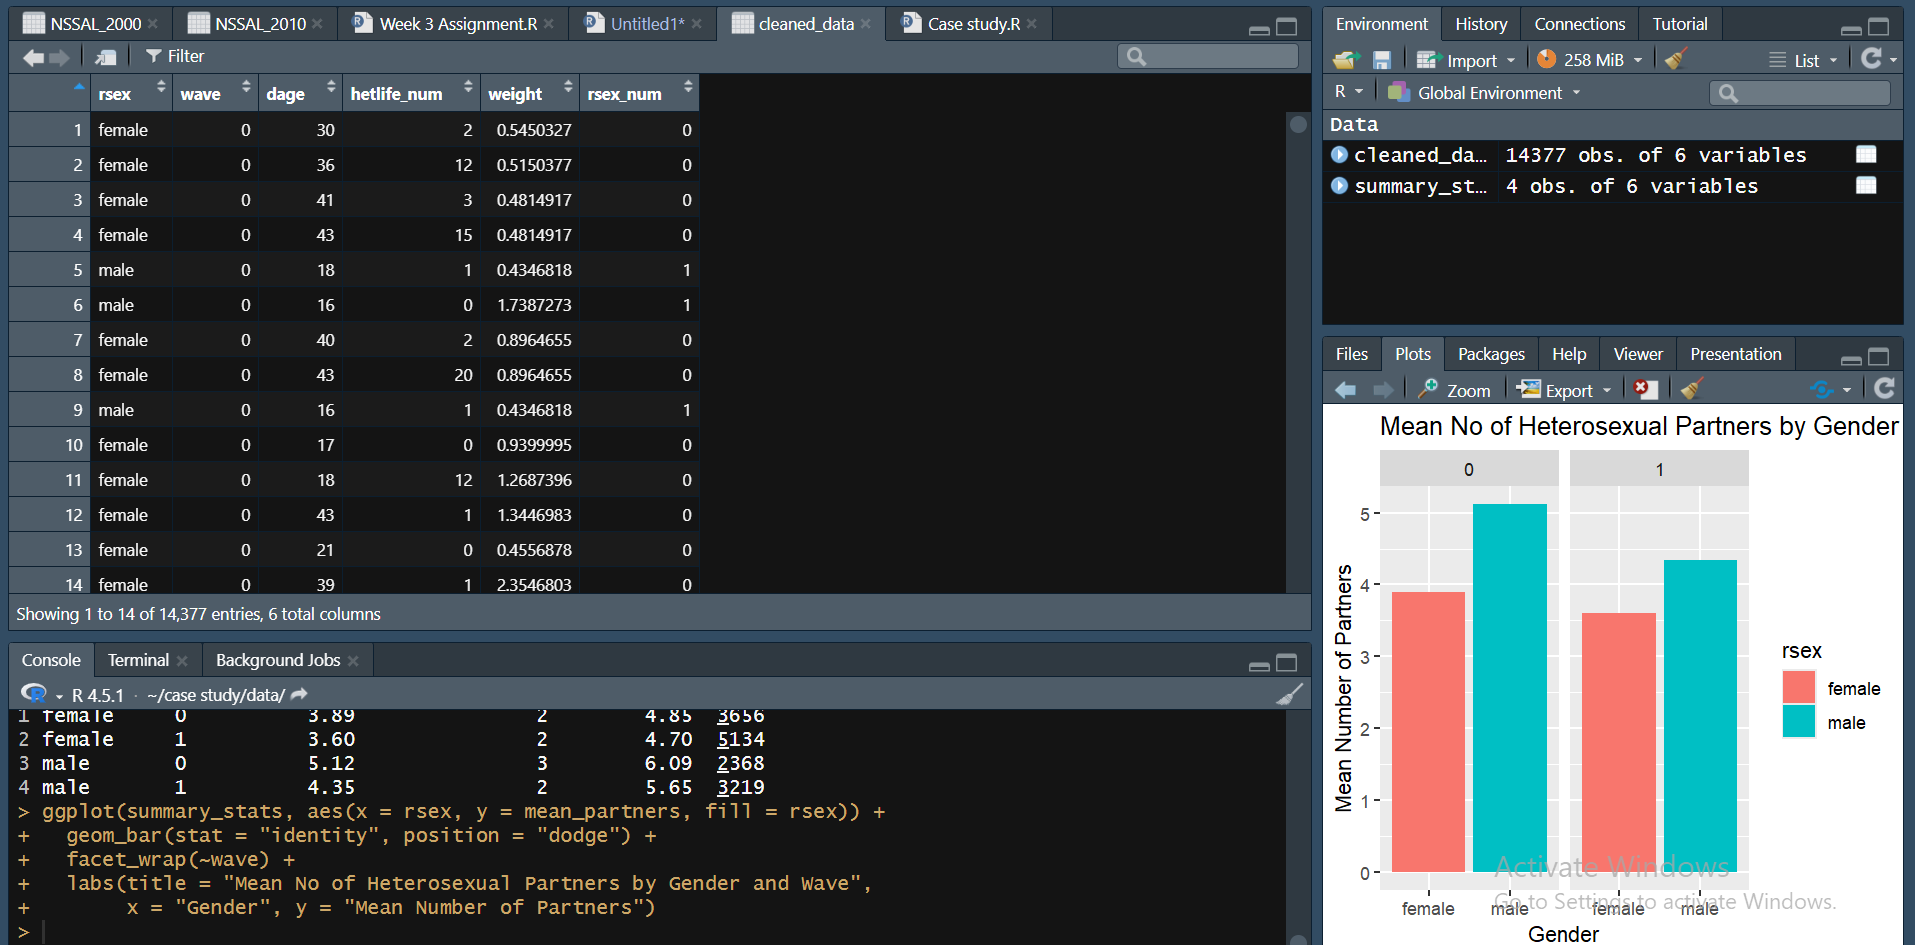Image resolution: width=1915 pixels, height=945 pixels.
Task: Zoom the current plot
Action: click(1454, 390)
